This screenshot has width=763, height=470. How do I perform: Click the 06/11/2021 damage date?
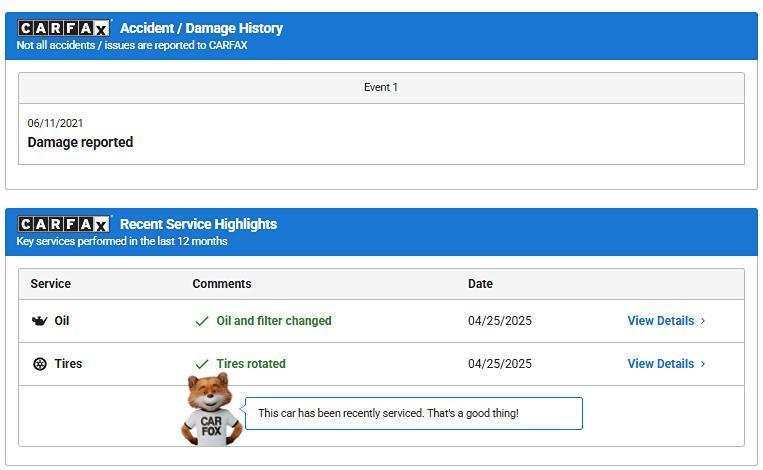(x=55, y=123)
